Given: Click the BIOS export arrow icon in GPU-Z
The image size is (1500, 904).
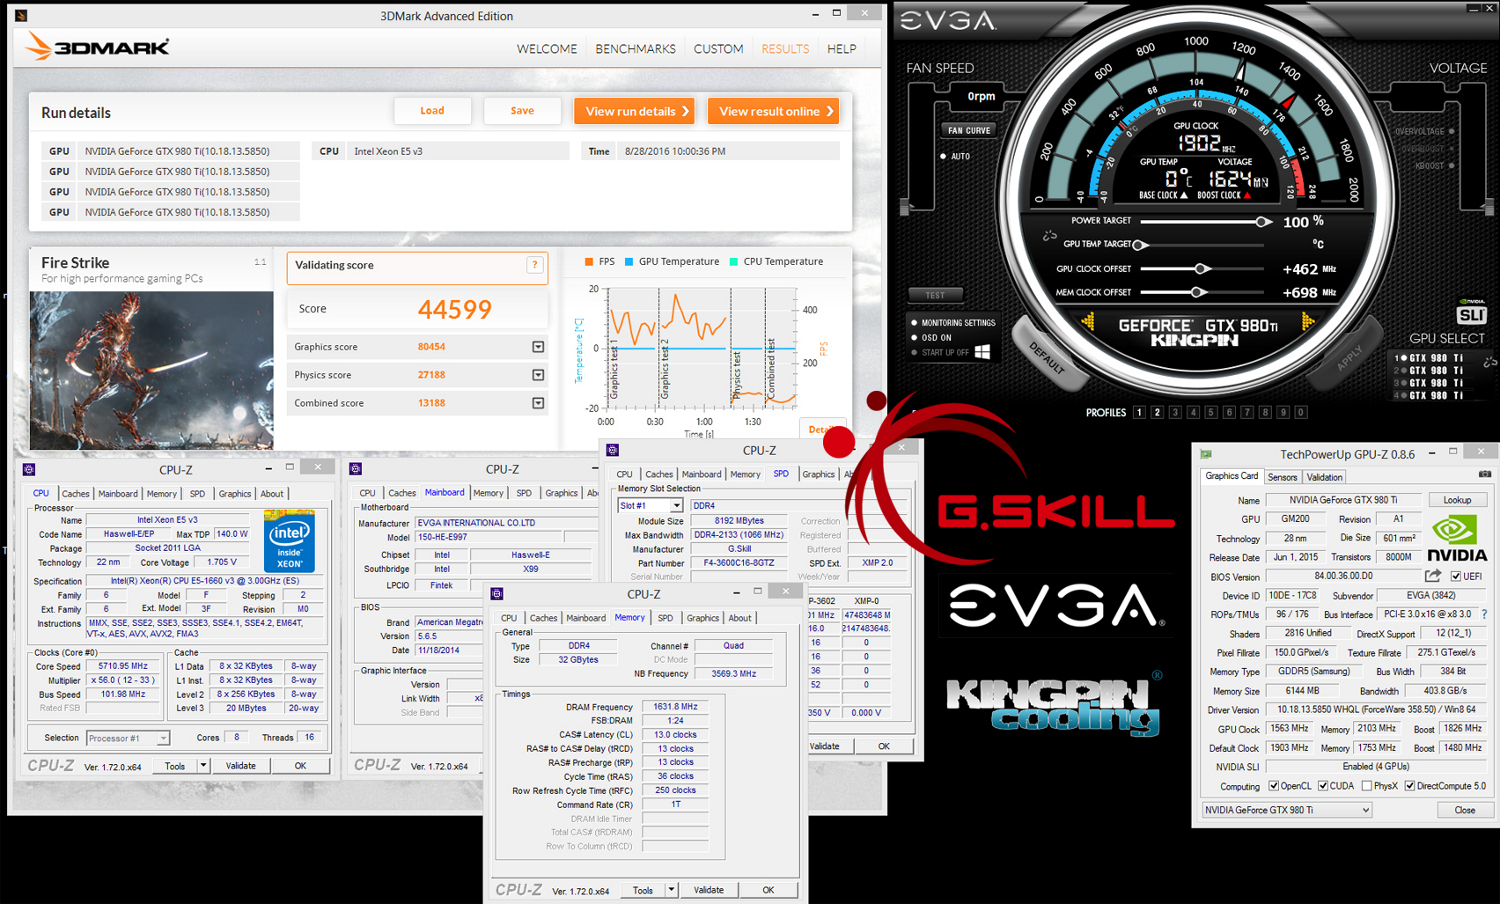Looking at the screenshot, I should click(1433, 576).
